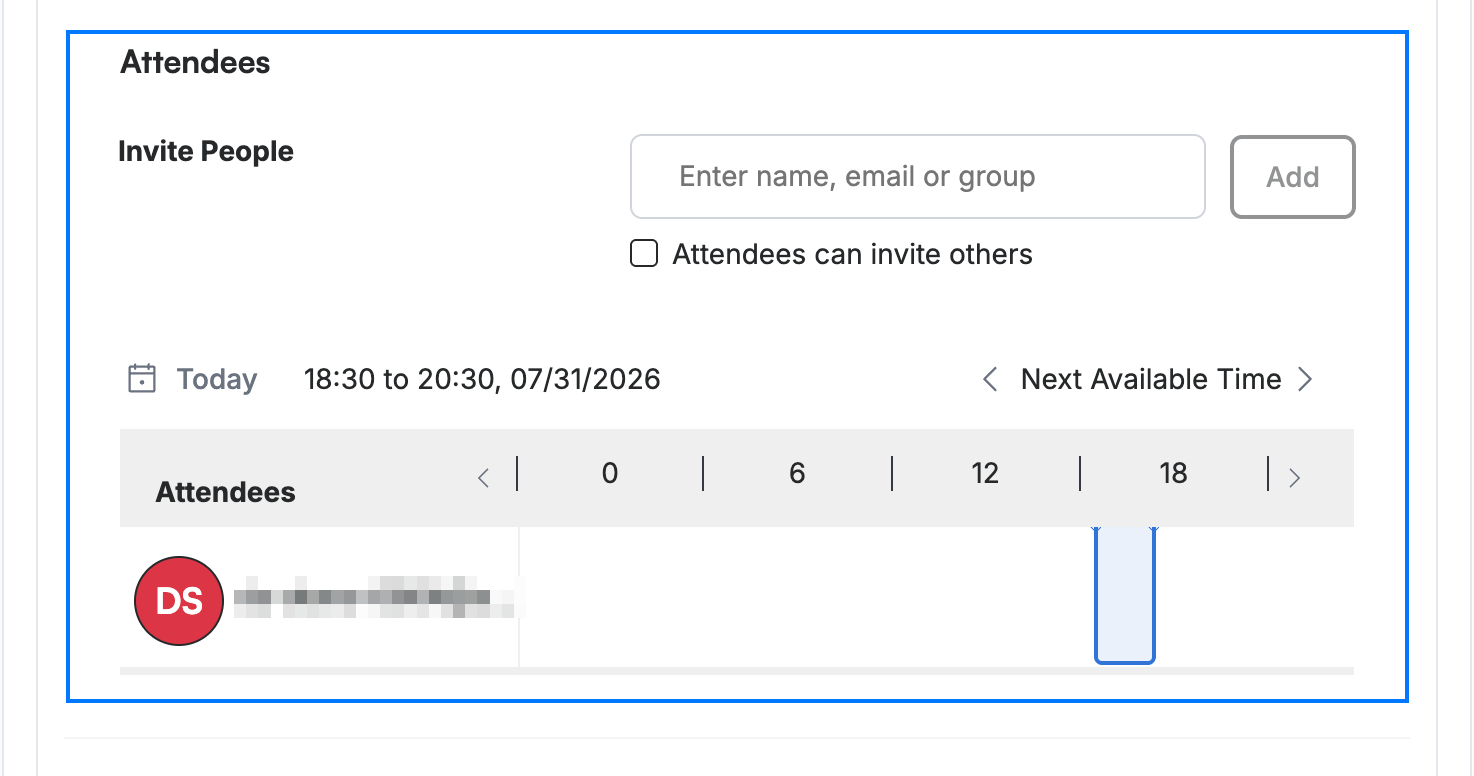This screenshot has height=776, width=1474.
Task: Select hour 18 on the timeline header
Action: [1173, 473]
